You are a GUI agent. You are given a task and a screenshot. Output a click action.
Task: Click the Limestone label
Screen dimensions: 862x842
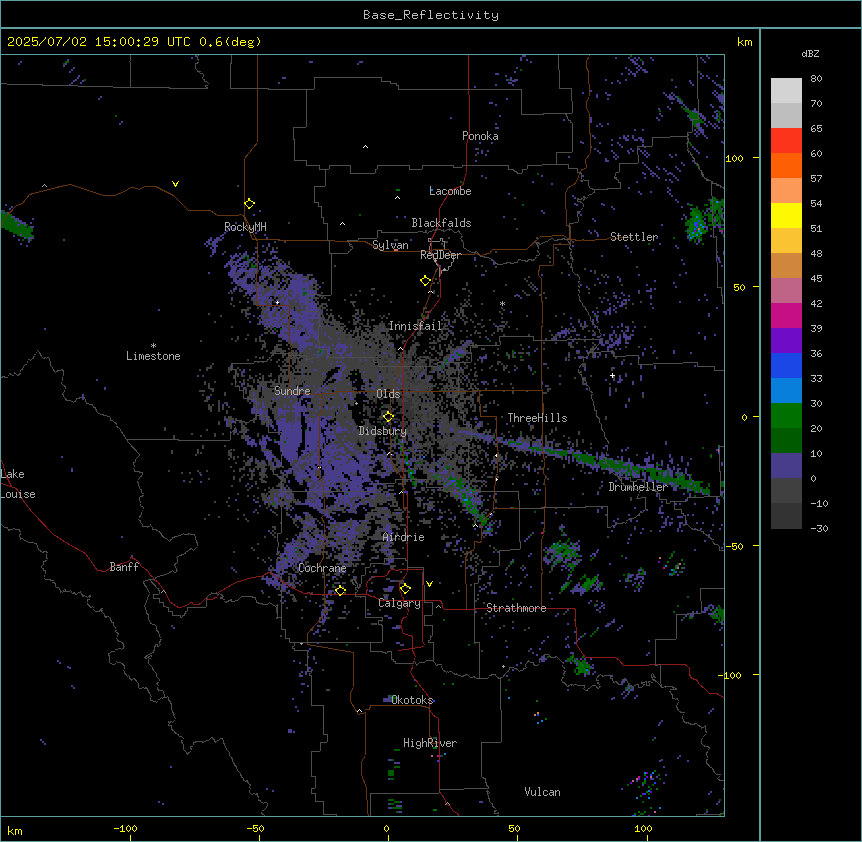[x=153, y=356]
